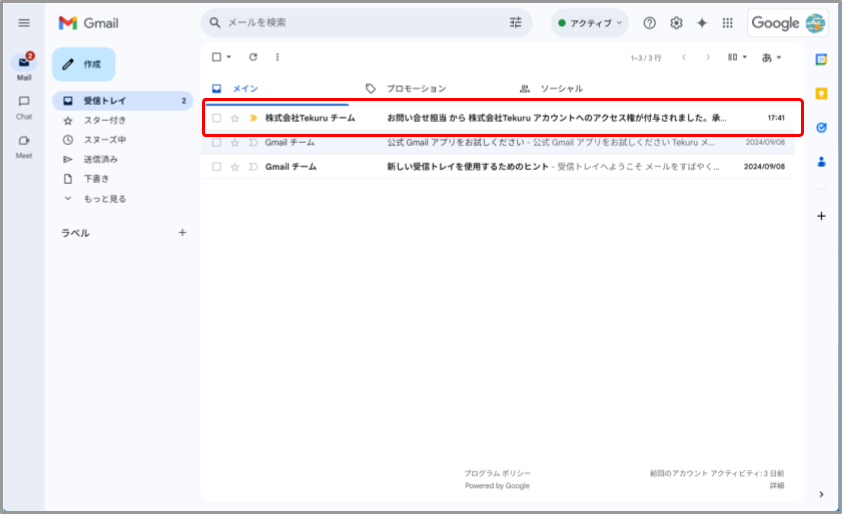Select the 株式会社Tekuru チーム email checkbox

216,118
